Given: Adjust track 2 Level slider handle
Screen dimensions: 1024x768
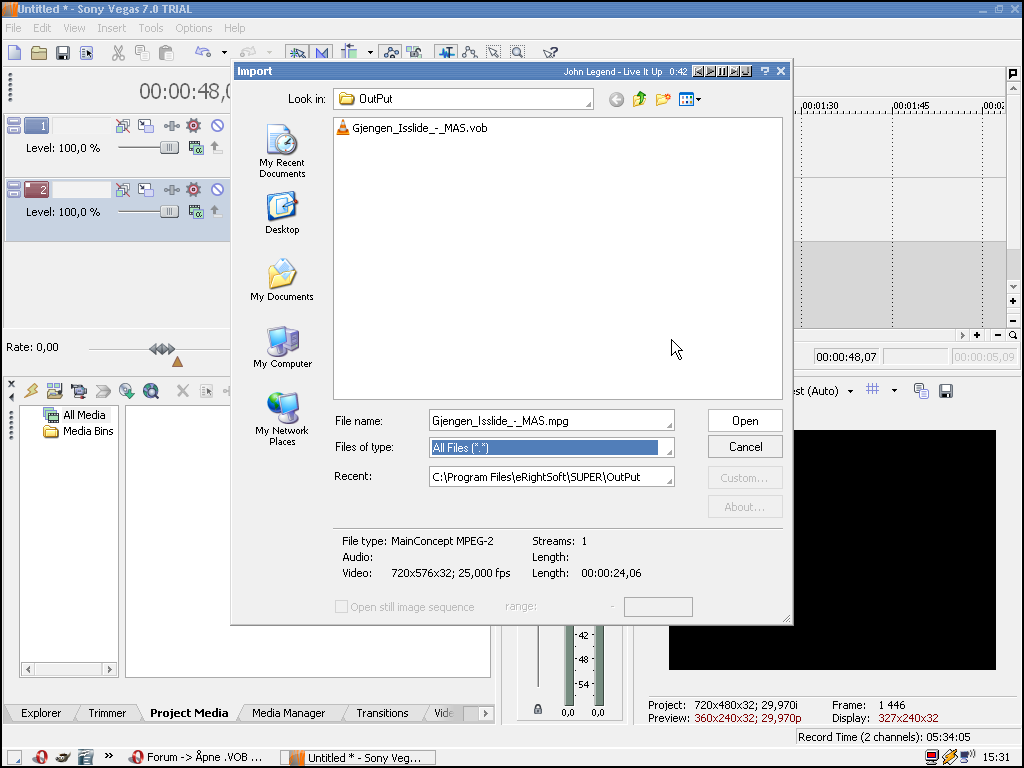Looking at the screenshot, I should tap(169, 212).
